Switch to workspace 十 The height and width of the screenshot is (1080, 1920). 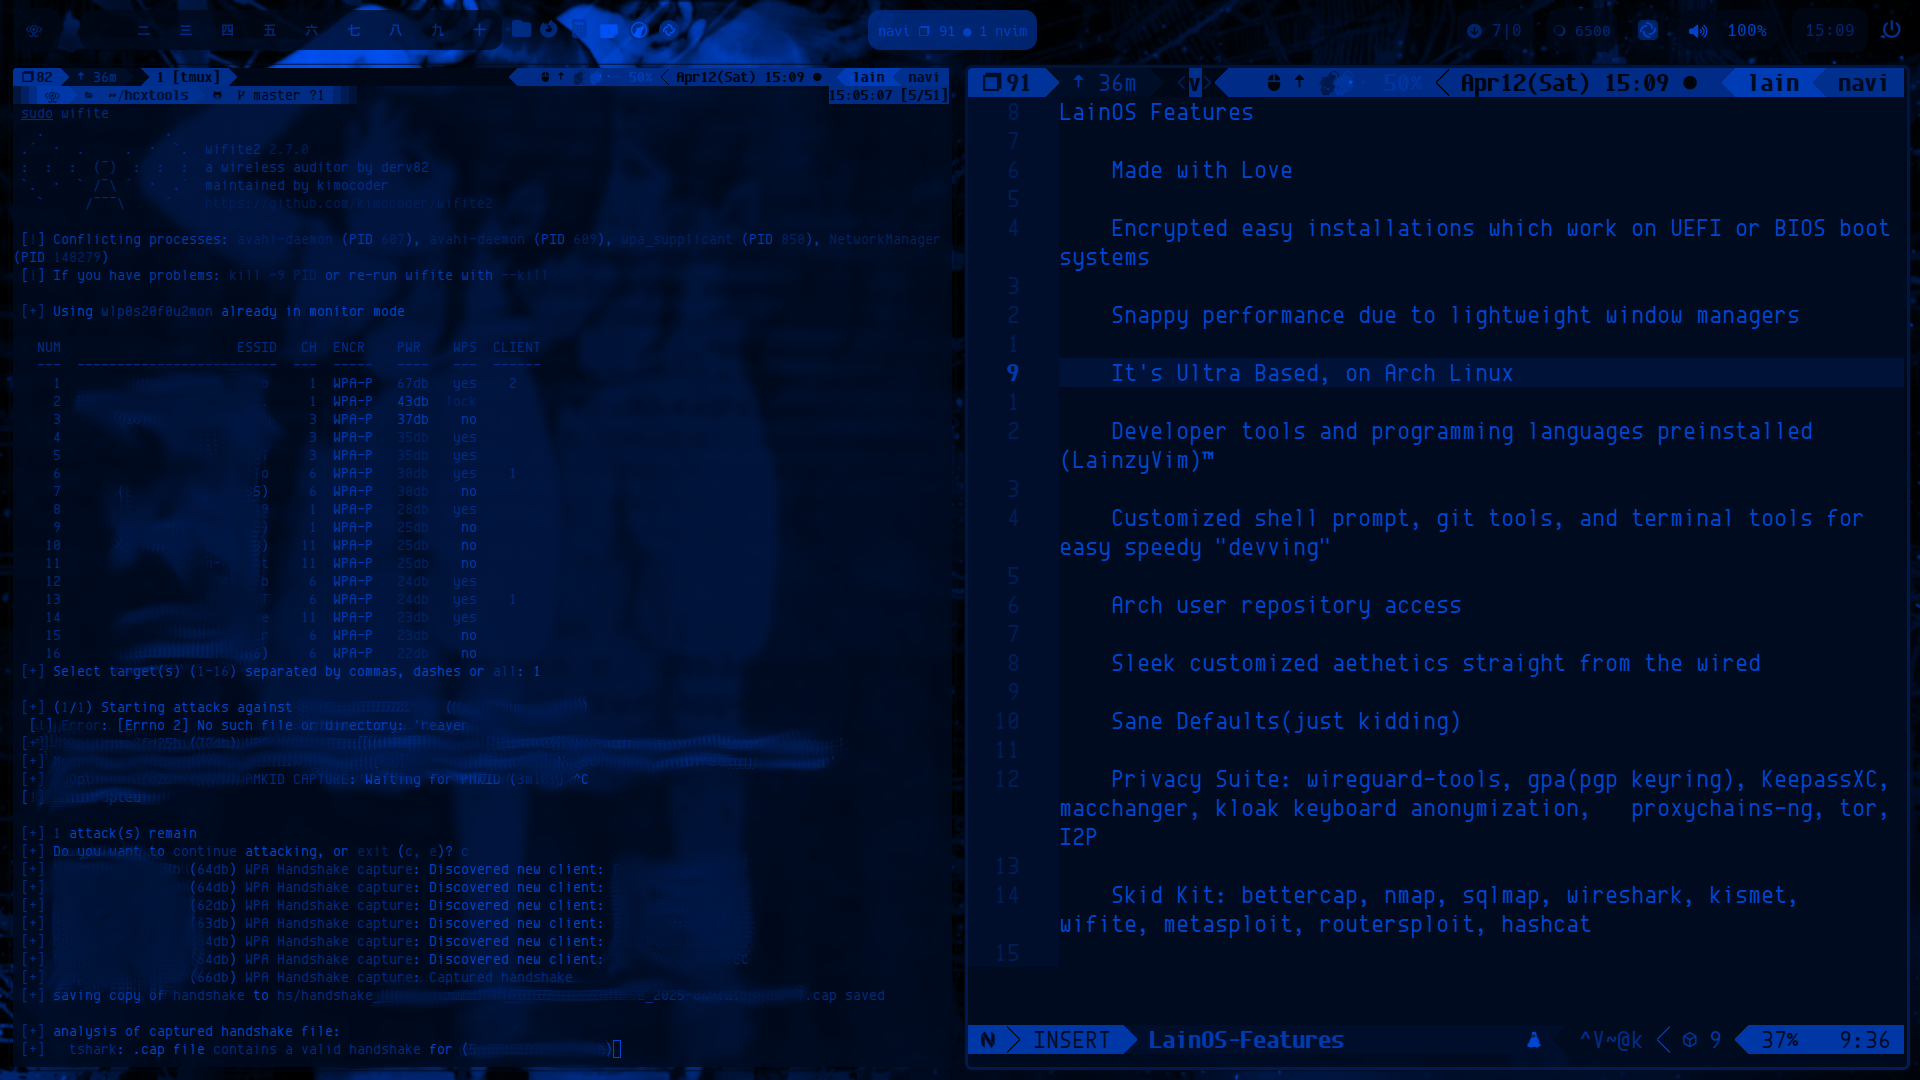click(x=480, y=30)
